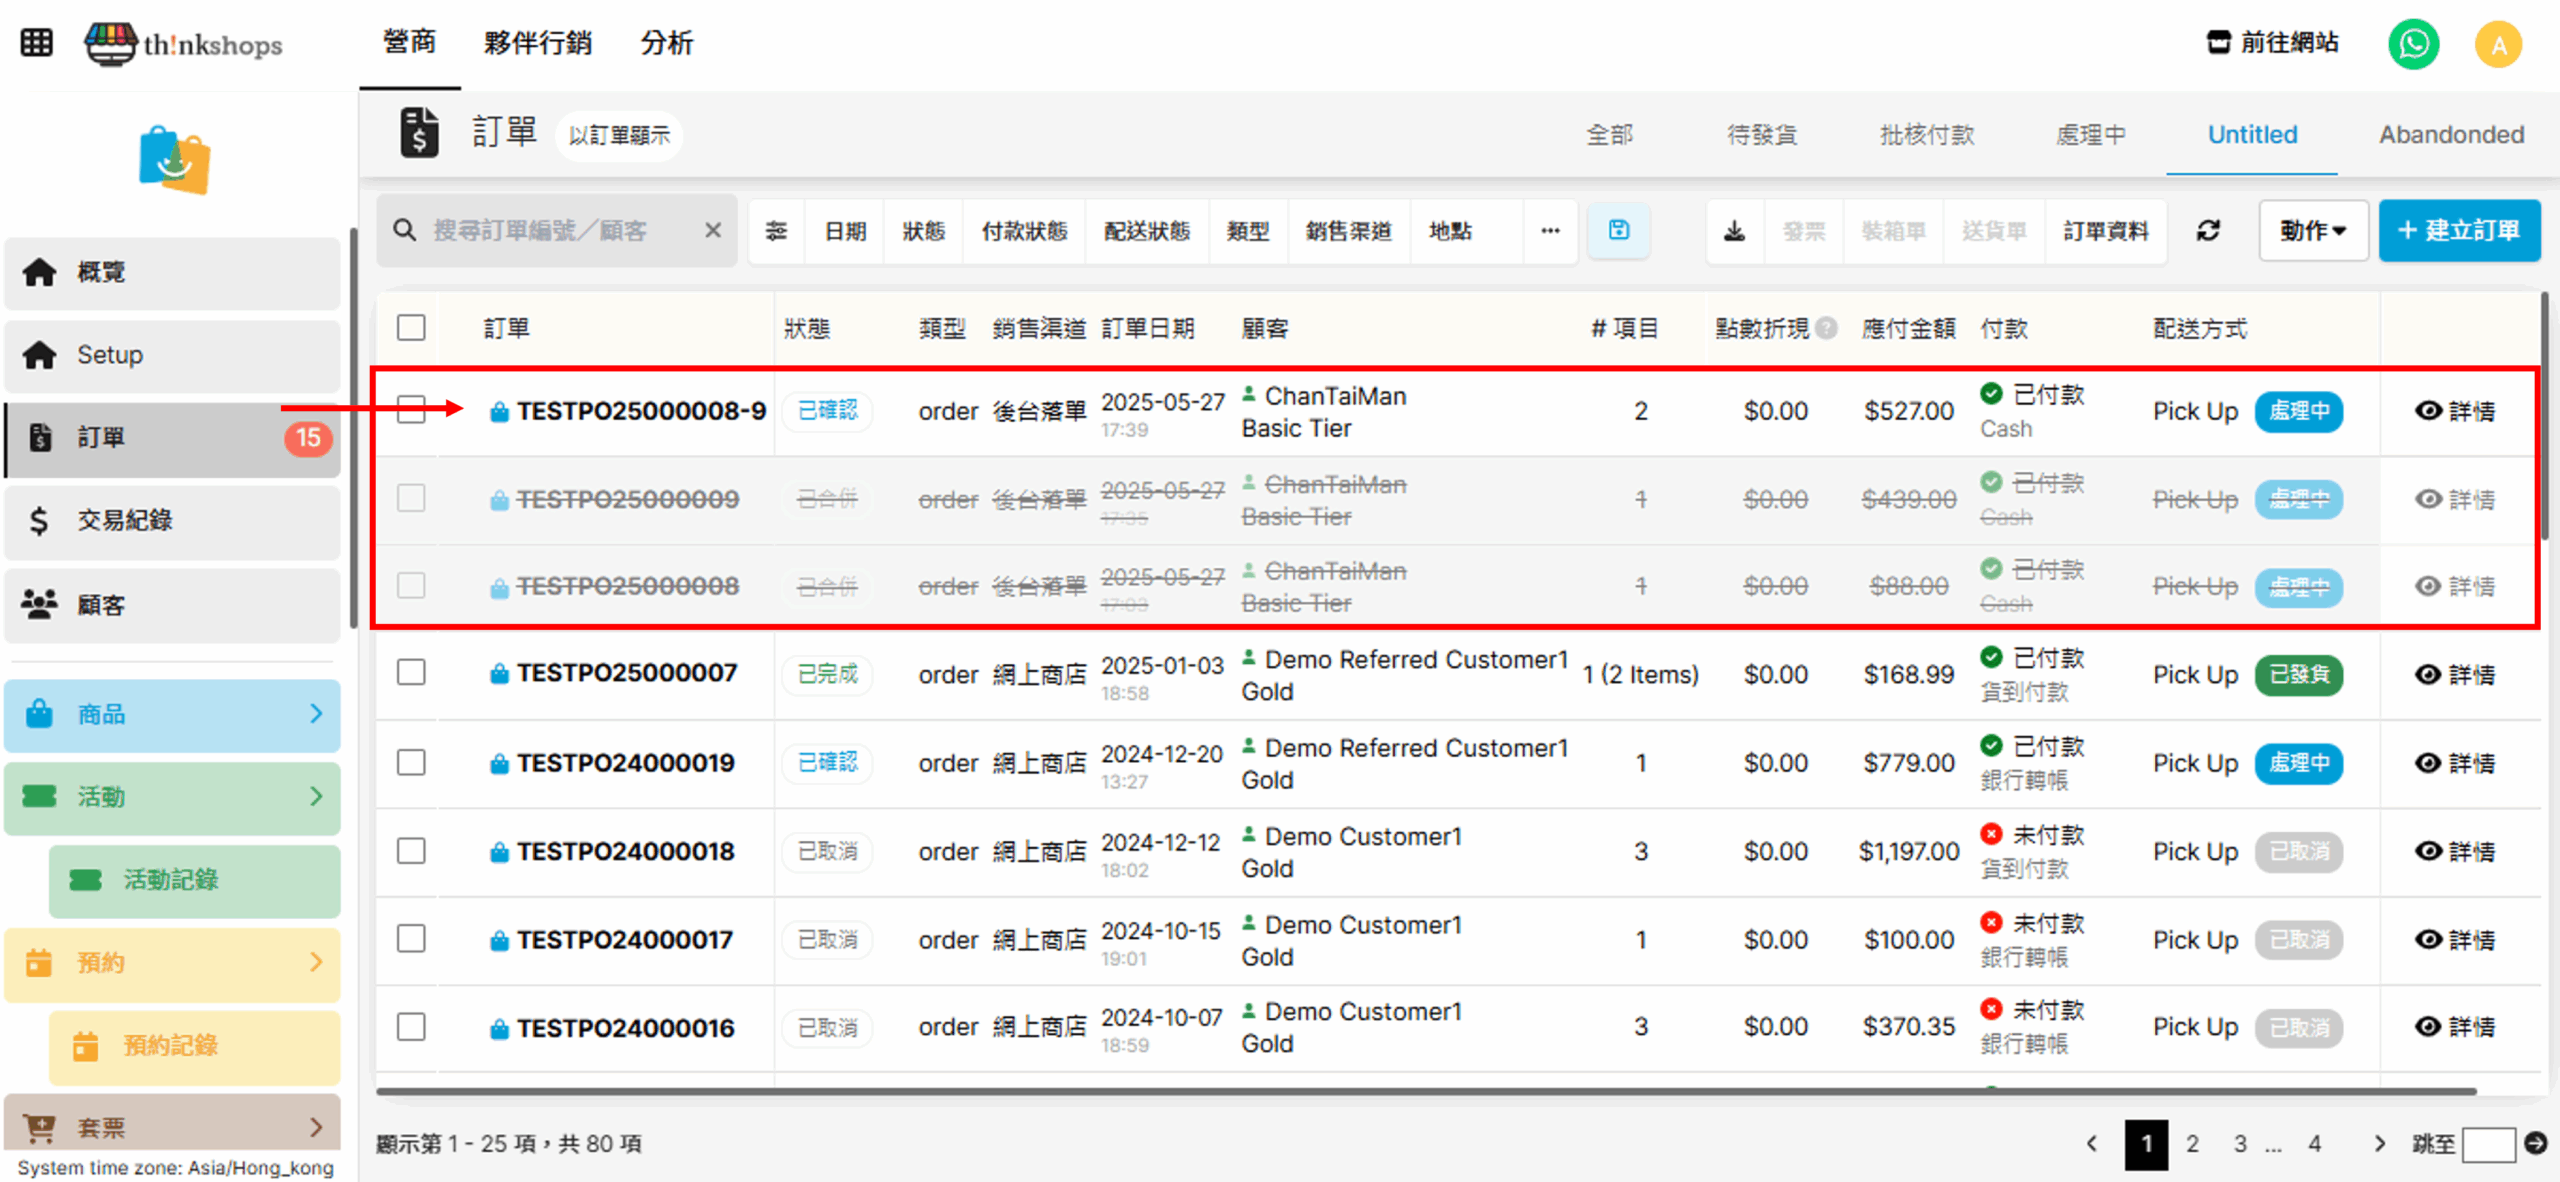Select checkbox for order TESTPO24000018
This screenshot has width=2560, height=1182.
[411, 851]
